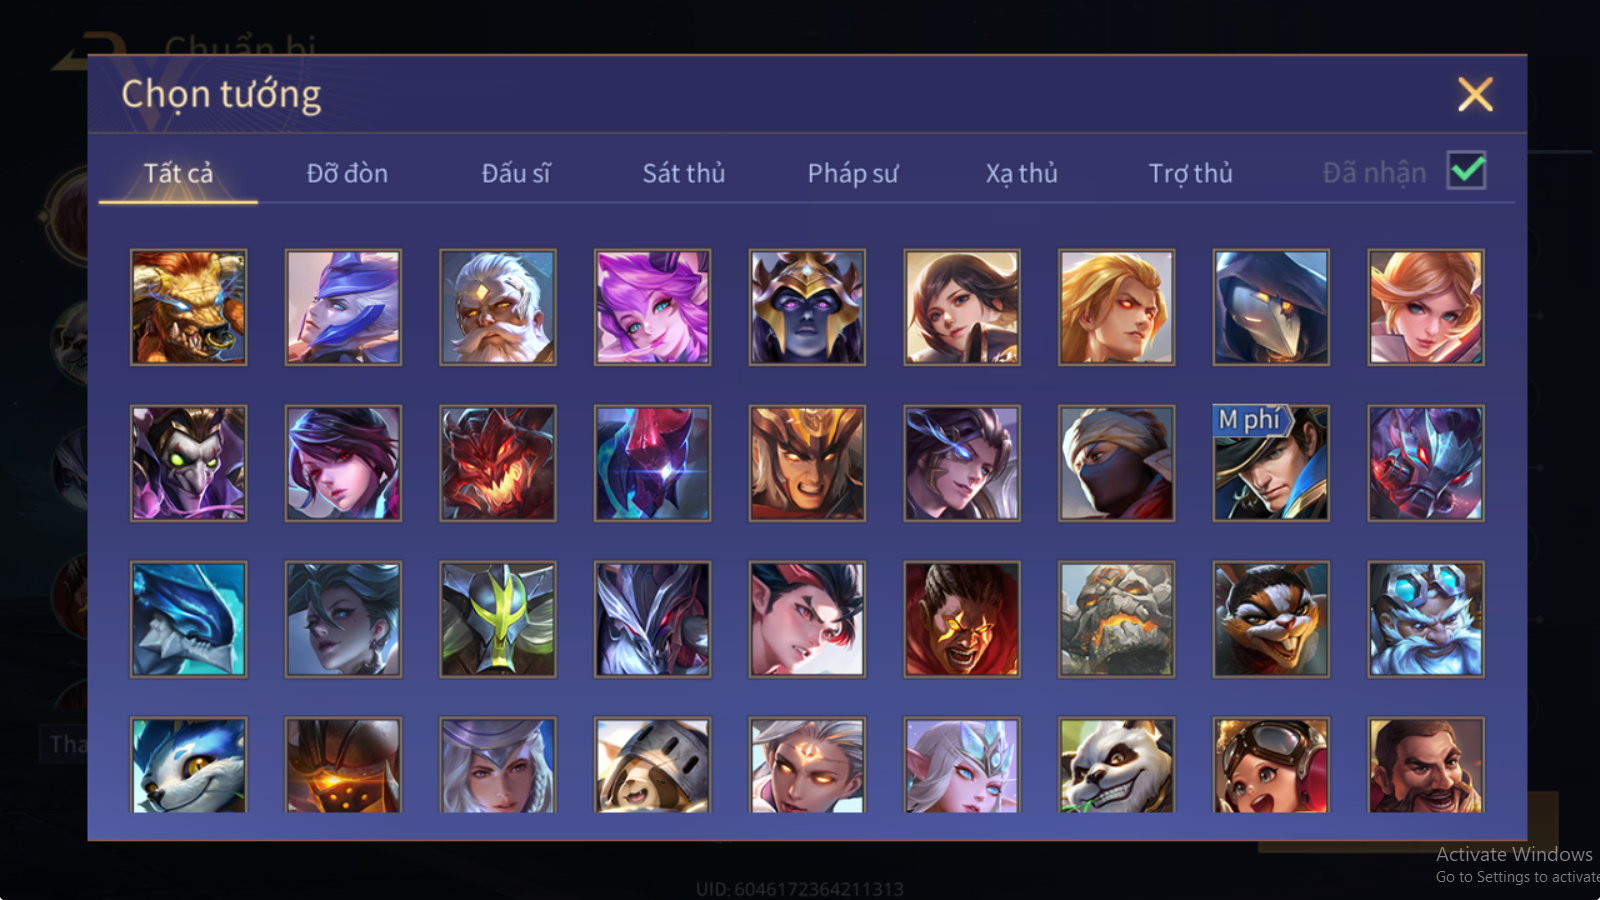Select the hooded plague-mask hero portrait
1600x900 pixels.
pyautogui.click(x=1271, y=307)
